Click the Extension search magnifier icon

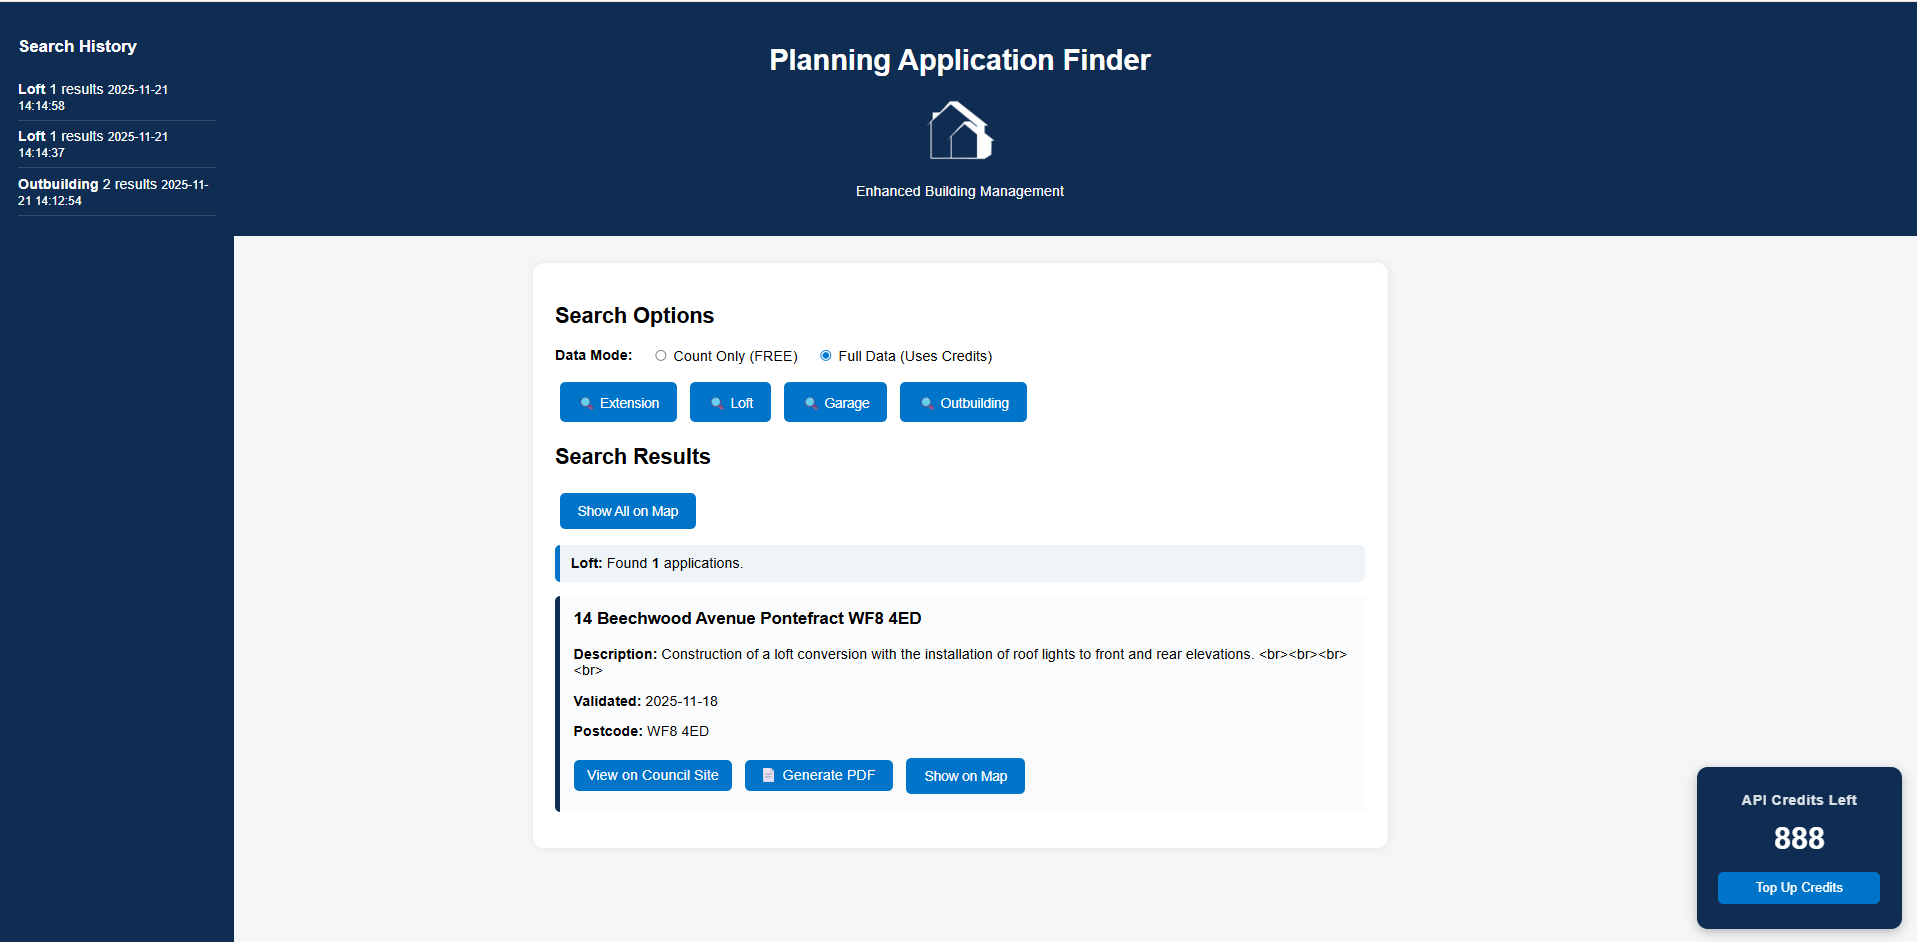[587, 403]
